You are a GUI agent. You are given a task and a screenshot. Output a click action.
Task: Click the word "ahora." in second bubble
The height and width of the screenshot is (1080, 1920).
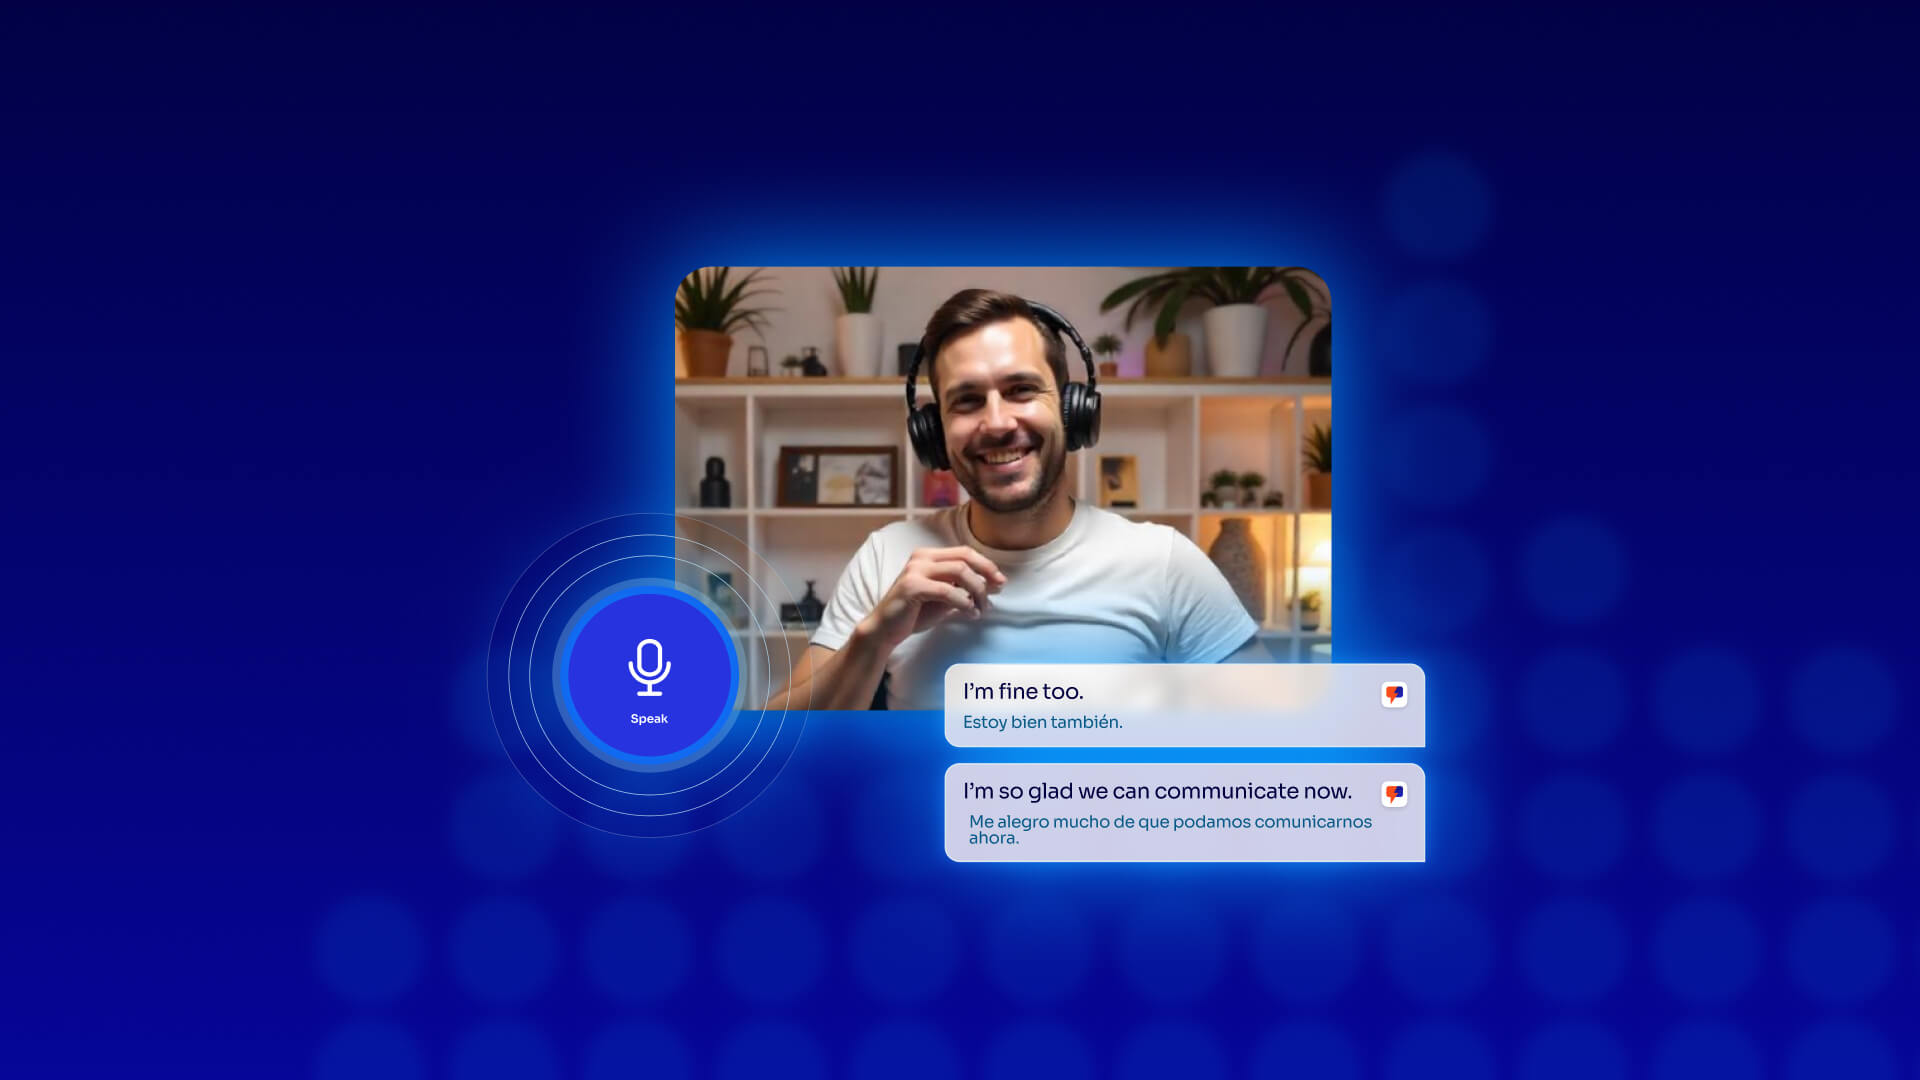coord(993,838)
